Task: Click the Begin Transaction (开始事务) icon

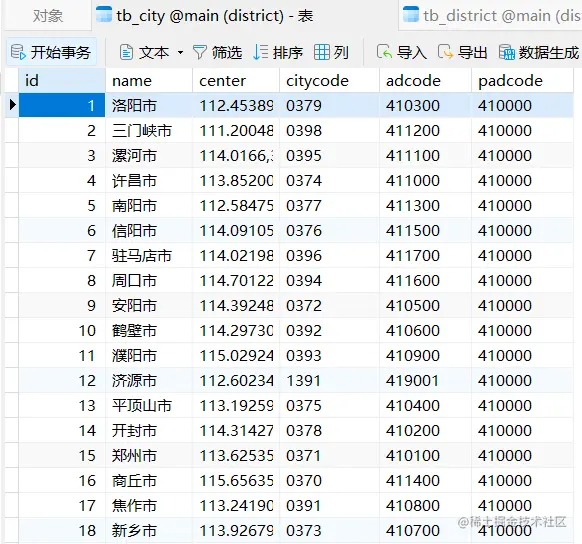Action: tap(18, 52)
